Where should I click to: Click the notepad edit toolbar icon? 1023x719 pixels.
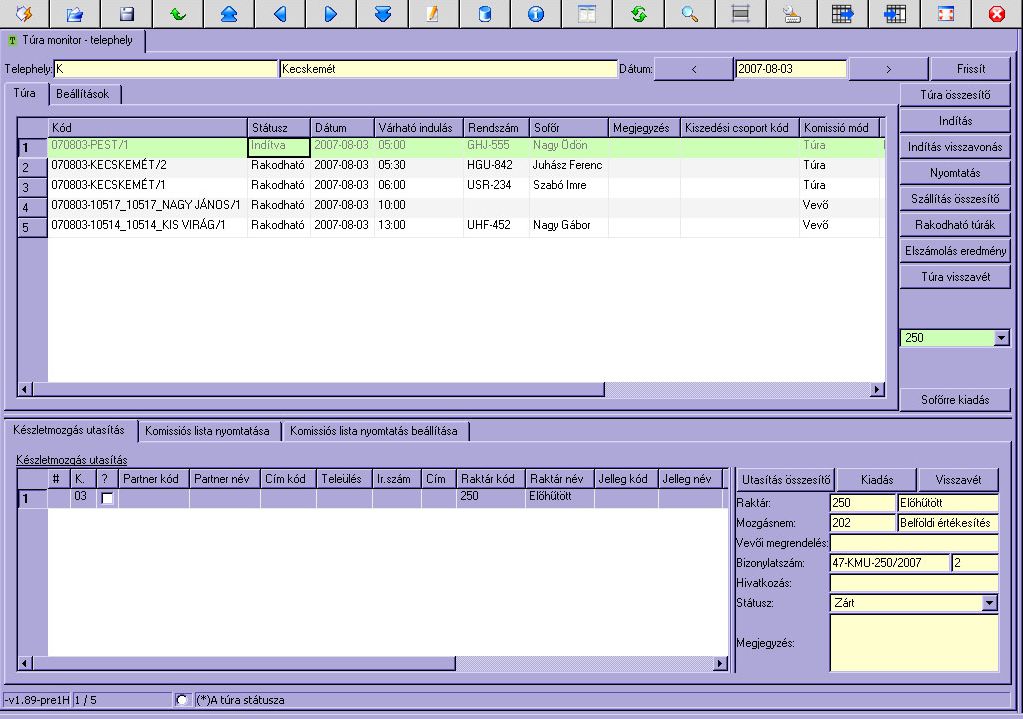(433, 14)
